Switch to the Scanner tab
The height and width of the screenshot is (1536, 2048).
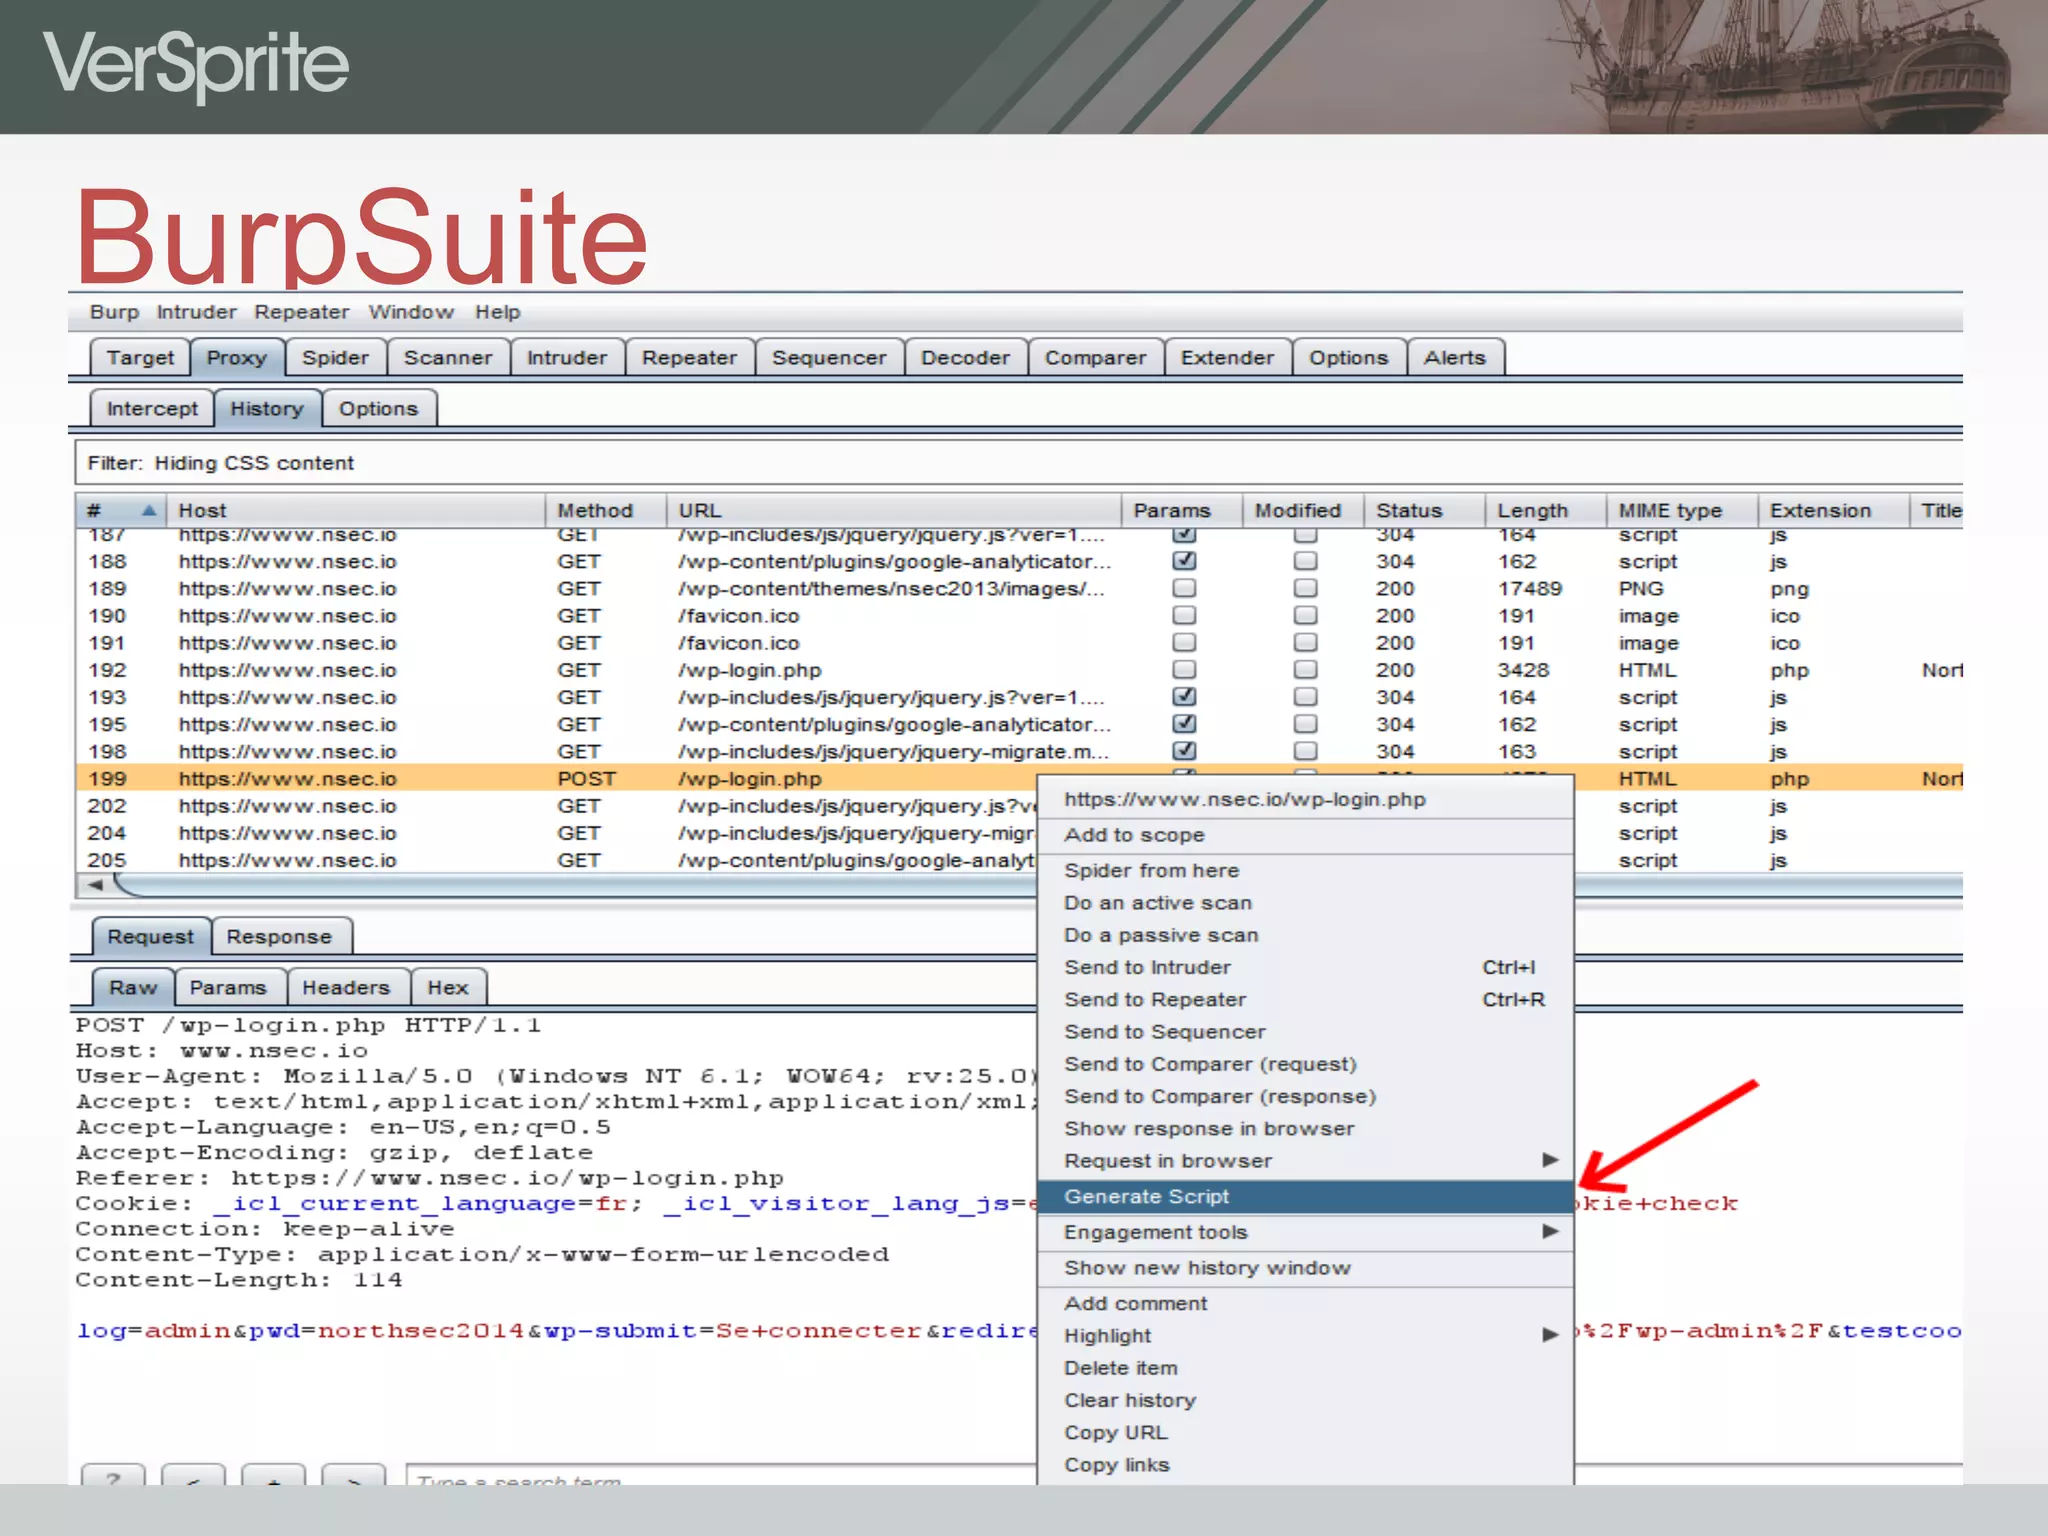(x=447, y=358)
